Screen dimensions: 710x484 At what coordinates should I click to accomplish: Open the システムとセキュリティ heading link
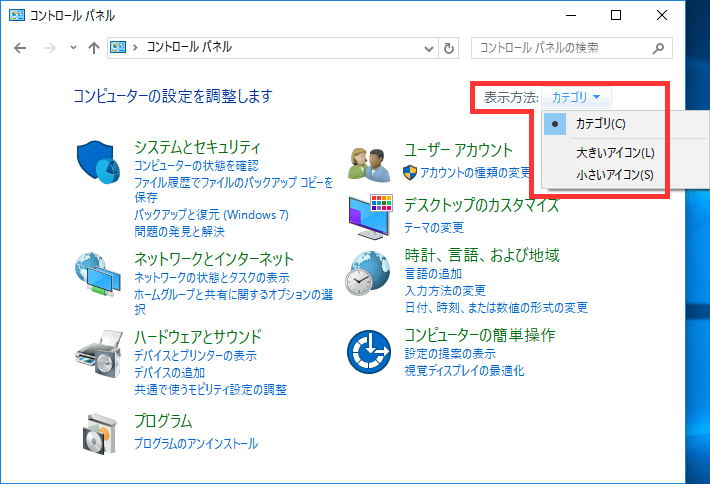[x=197, y=147]
